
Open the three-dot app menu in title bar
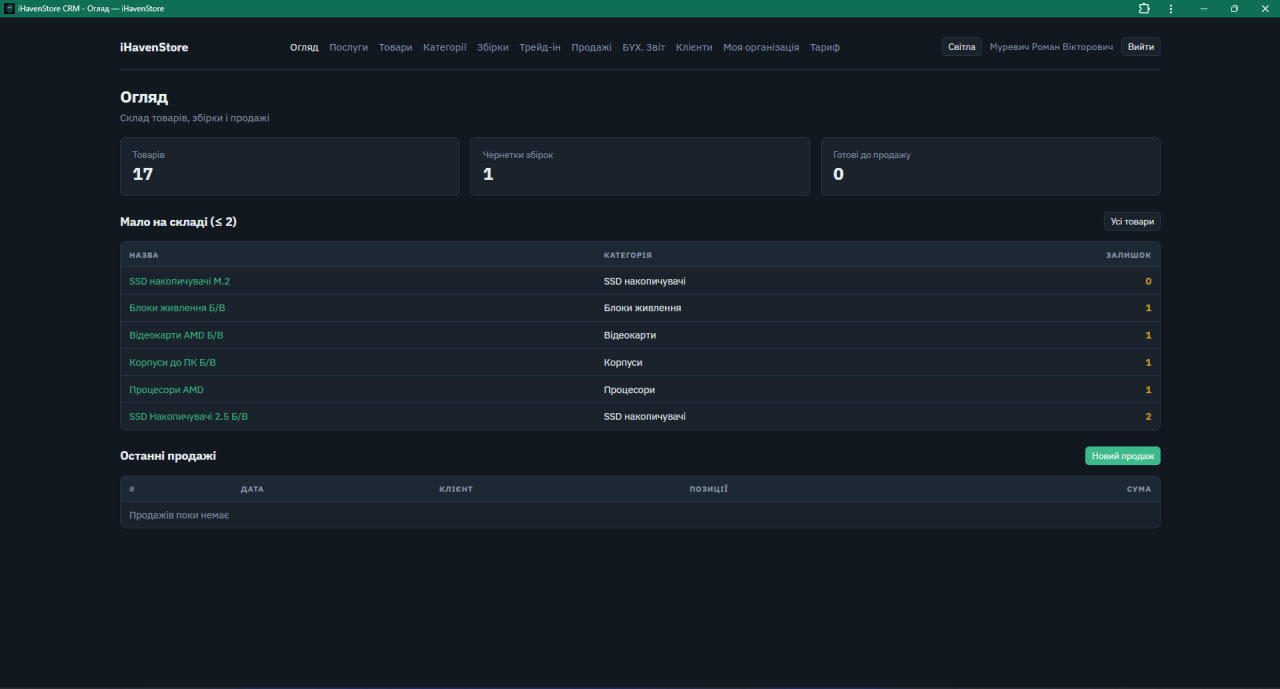coord(1171,8)
